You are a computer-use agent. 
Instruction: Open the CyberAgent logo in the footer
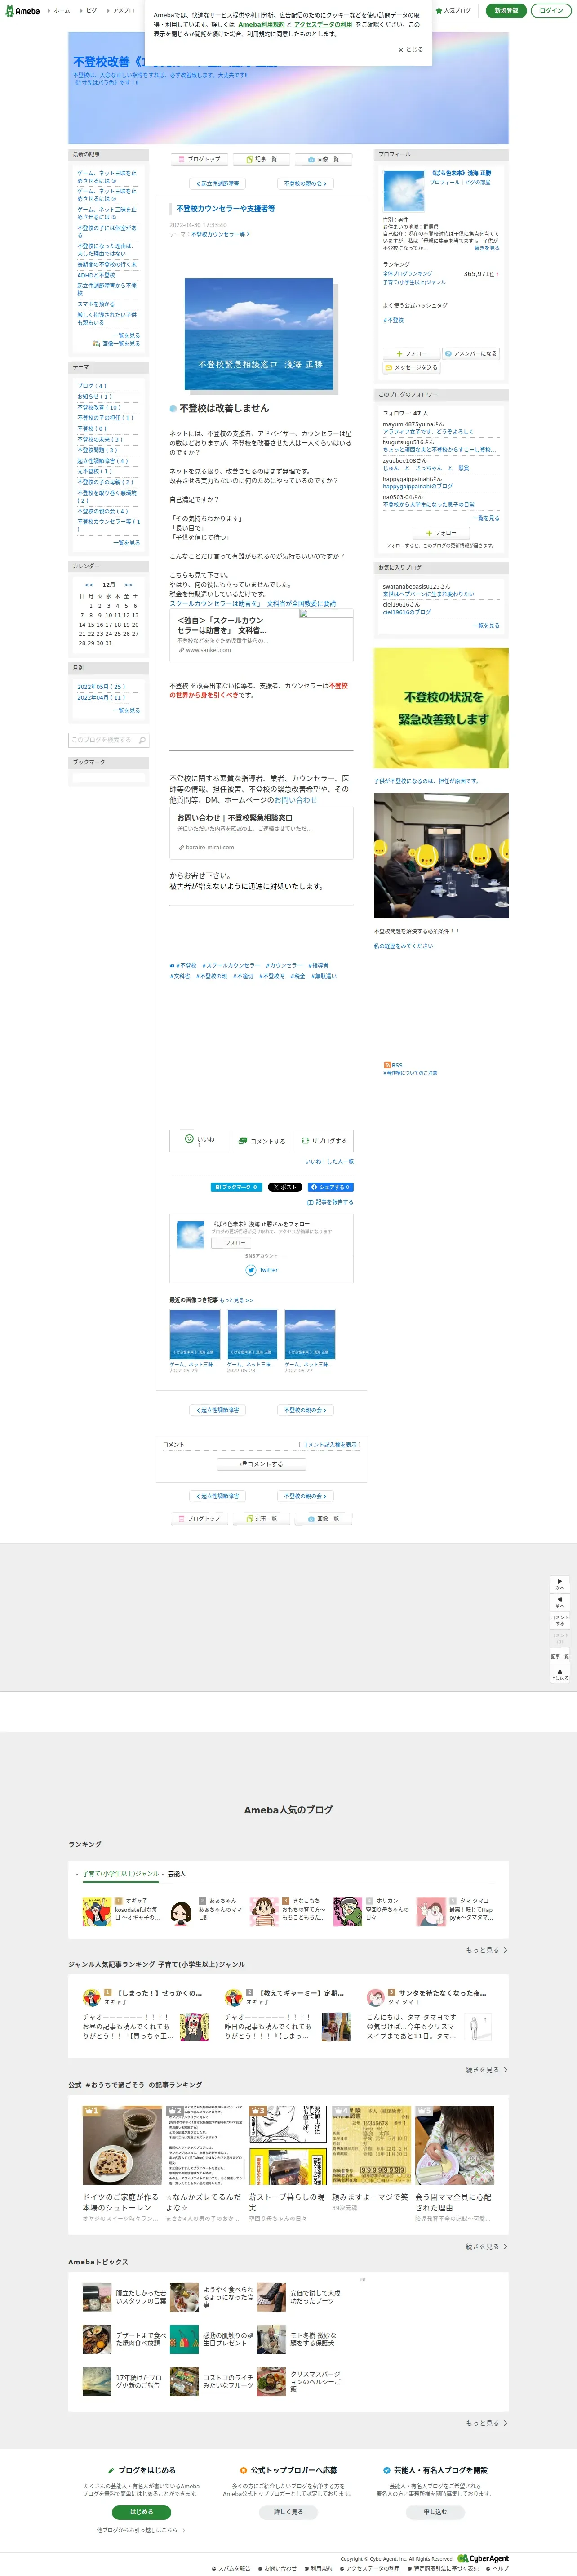point(483,2559)
